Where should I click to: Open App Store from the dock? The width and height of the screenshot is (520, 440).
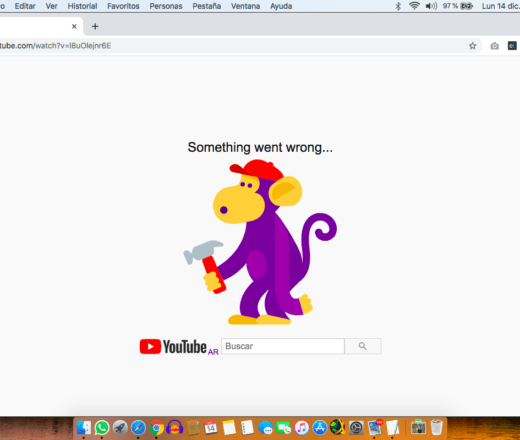320,428
